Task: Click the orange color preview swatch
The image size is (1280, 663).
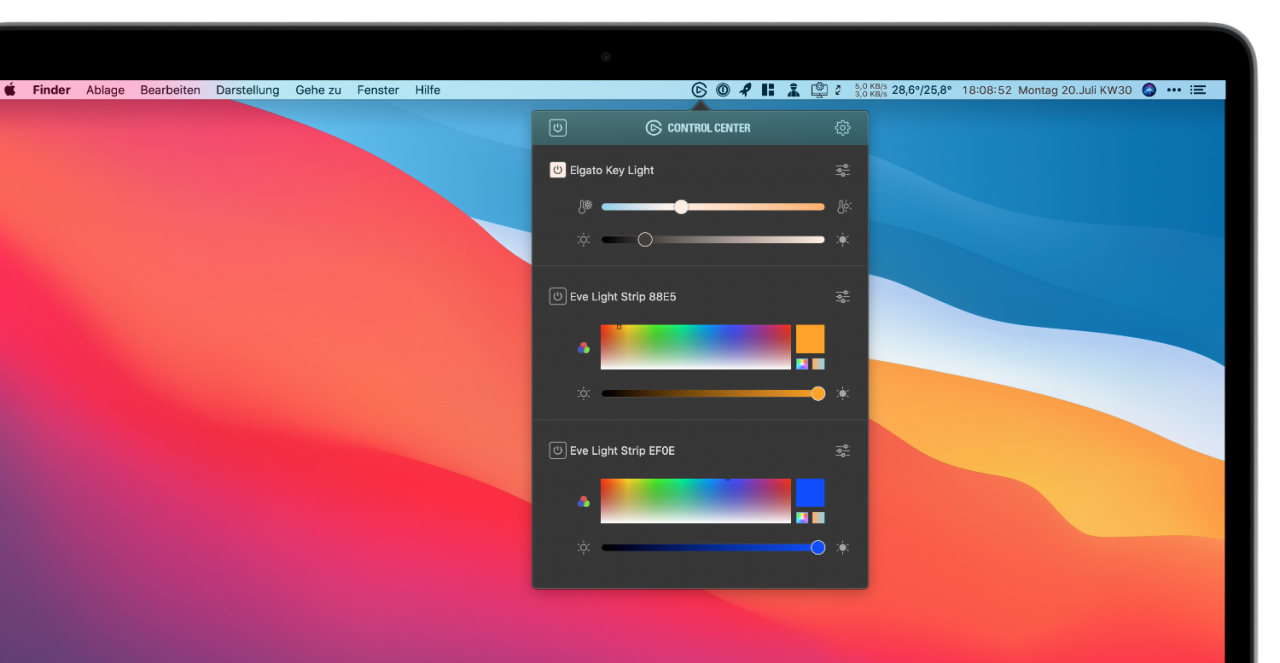Action: (810, 339)
